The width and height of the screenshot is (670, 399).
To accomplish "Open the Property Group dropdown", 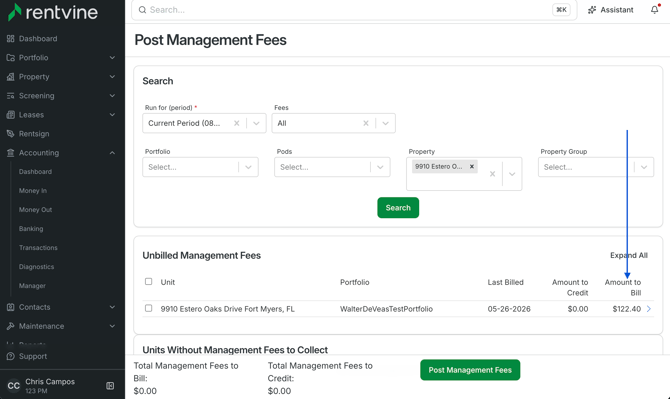I will tap(644, 167).
